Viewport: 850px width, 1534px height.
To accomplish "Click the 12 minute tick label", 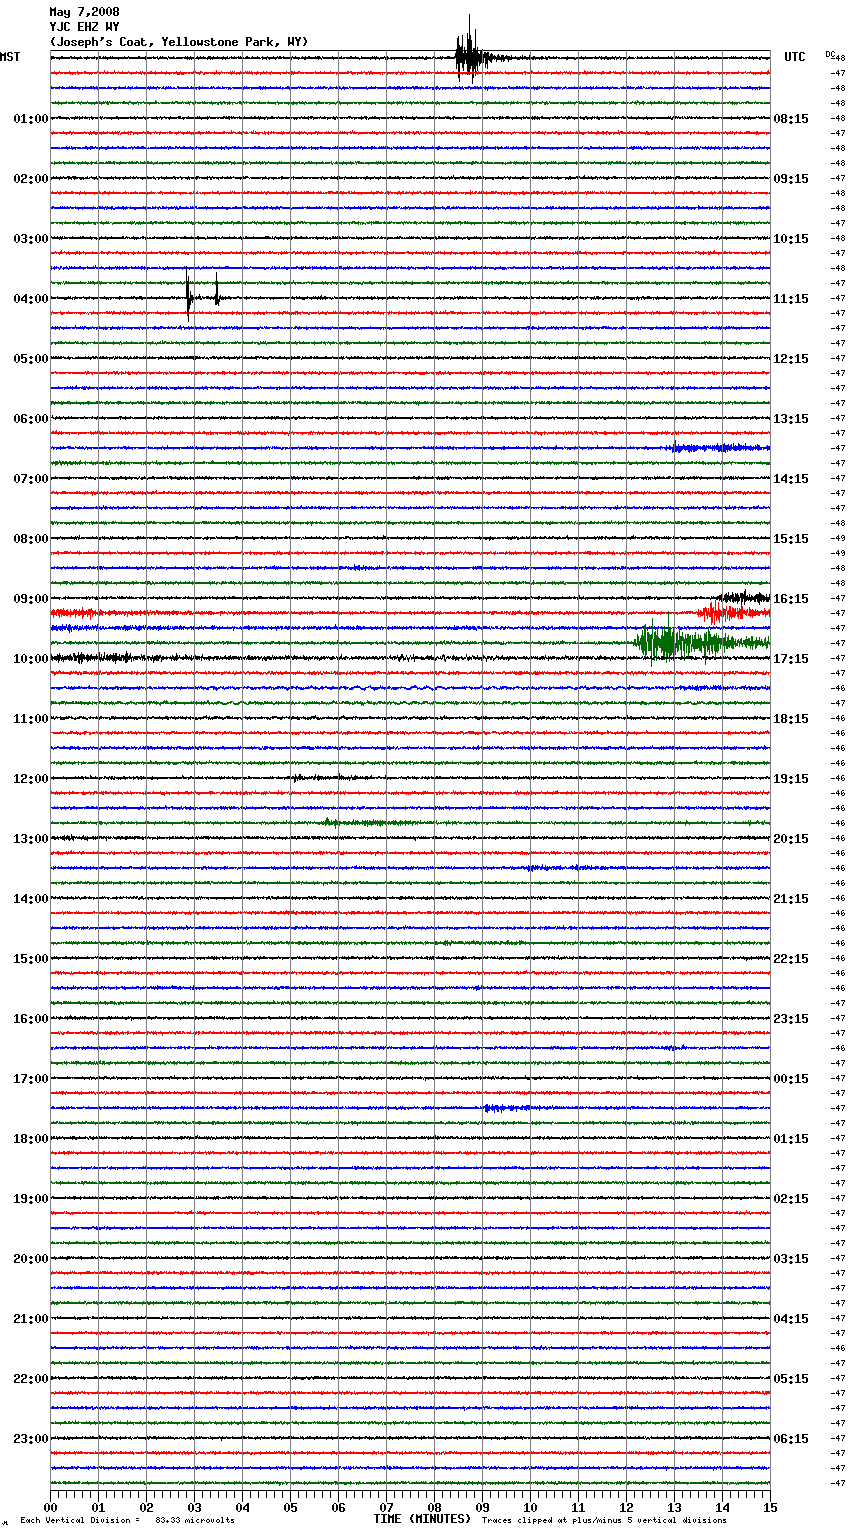I will pyautogui.click(x=626, y=1507).
